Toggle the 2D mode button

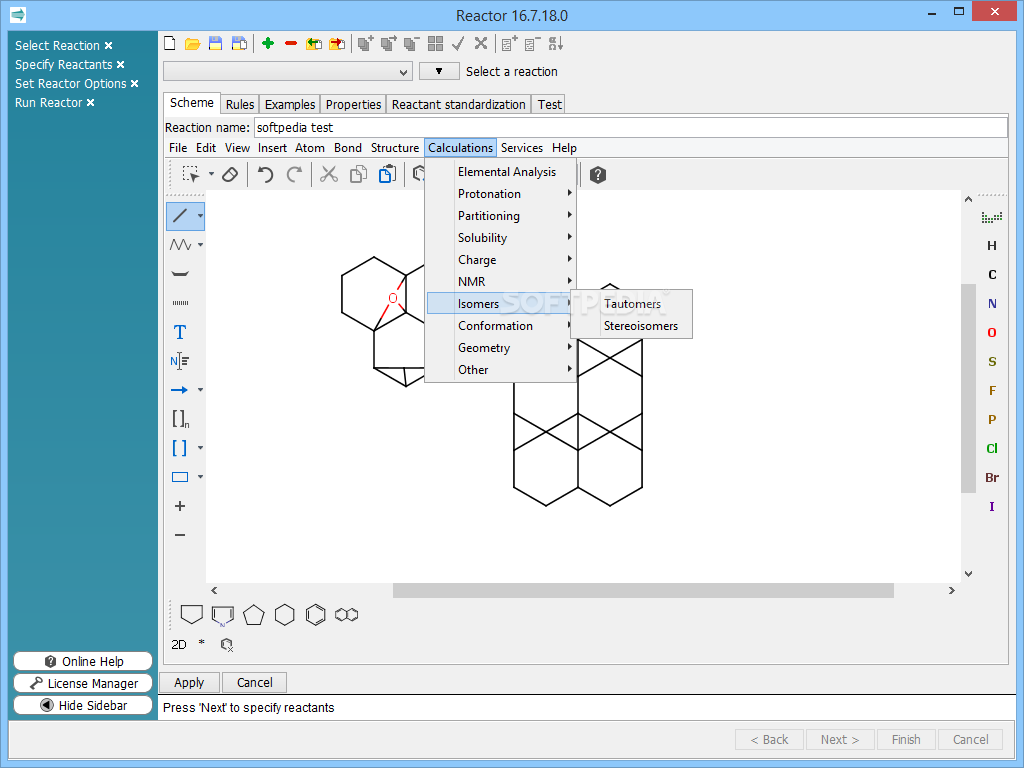179,645
